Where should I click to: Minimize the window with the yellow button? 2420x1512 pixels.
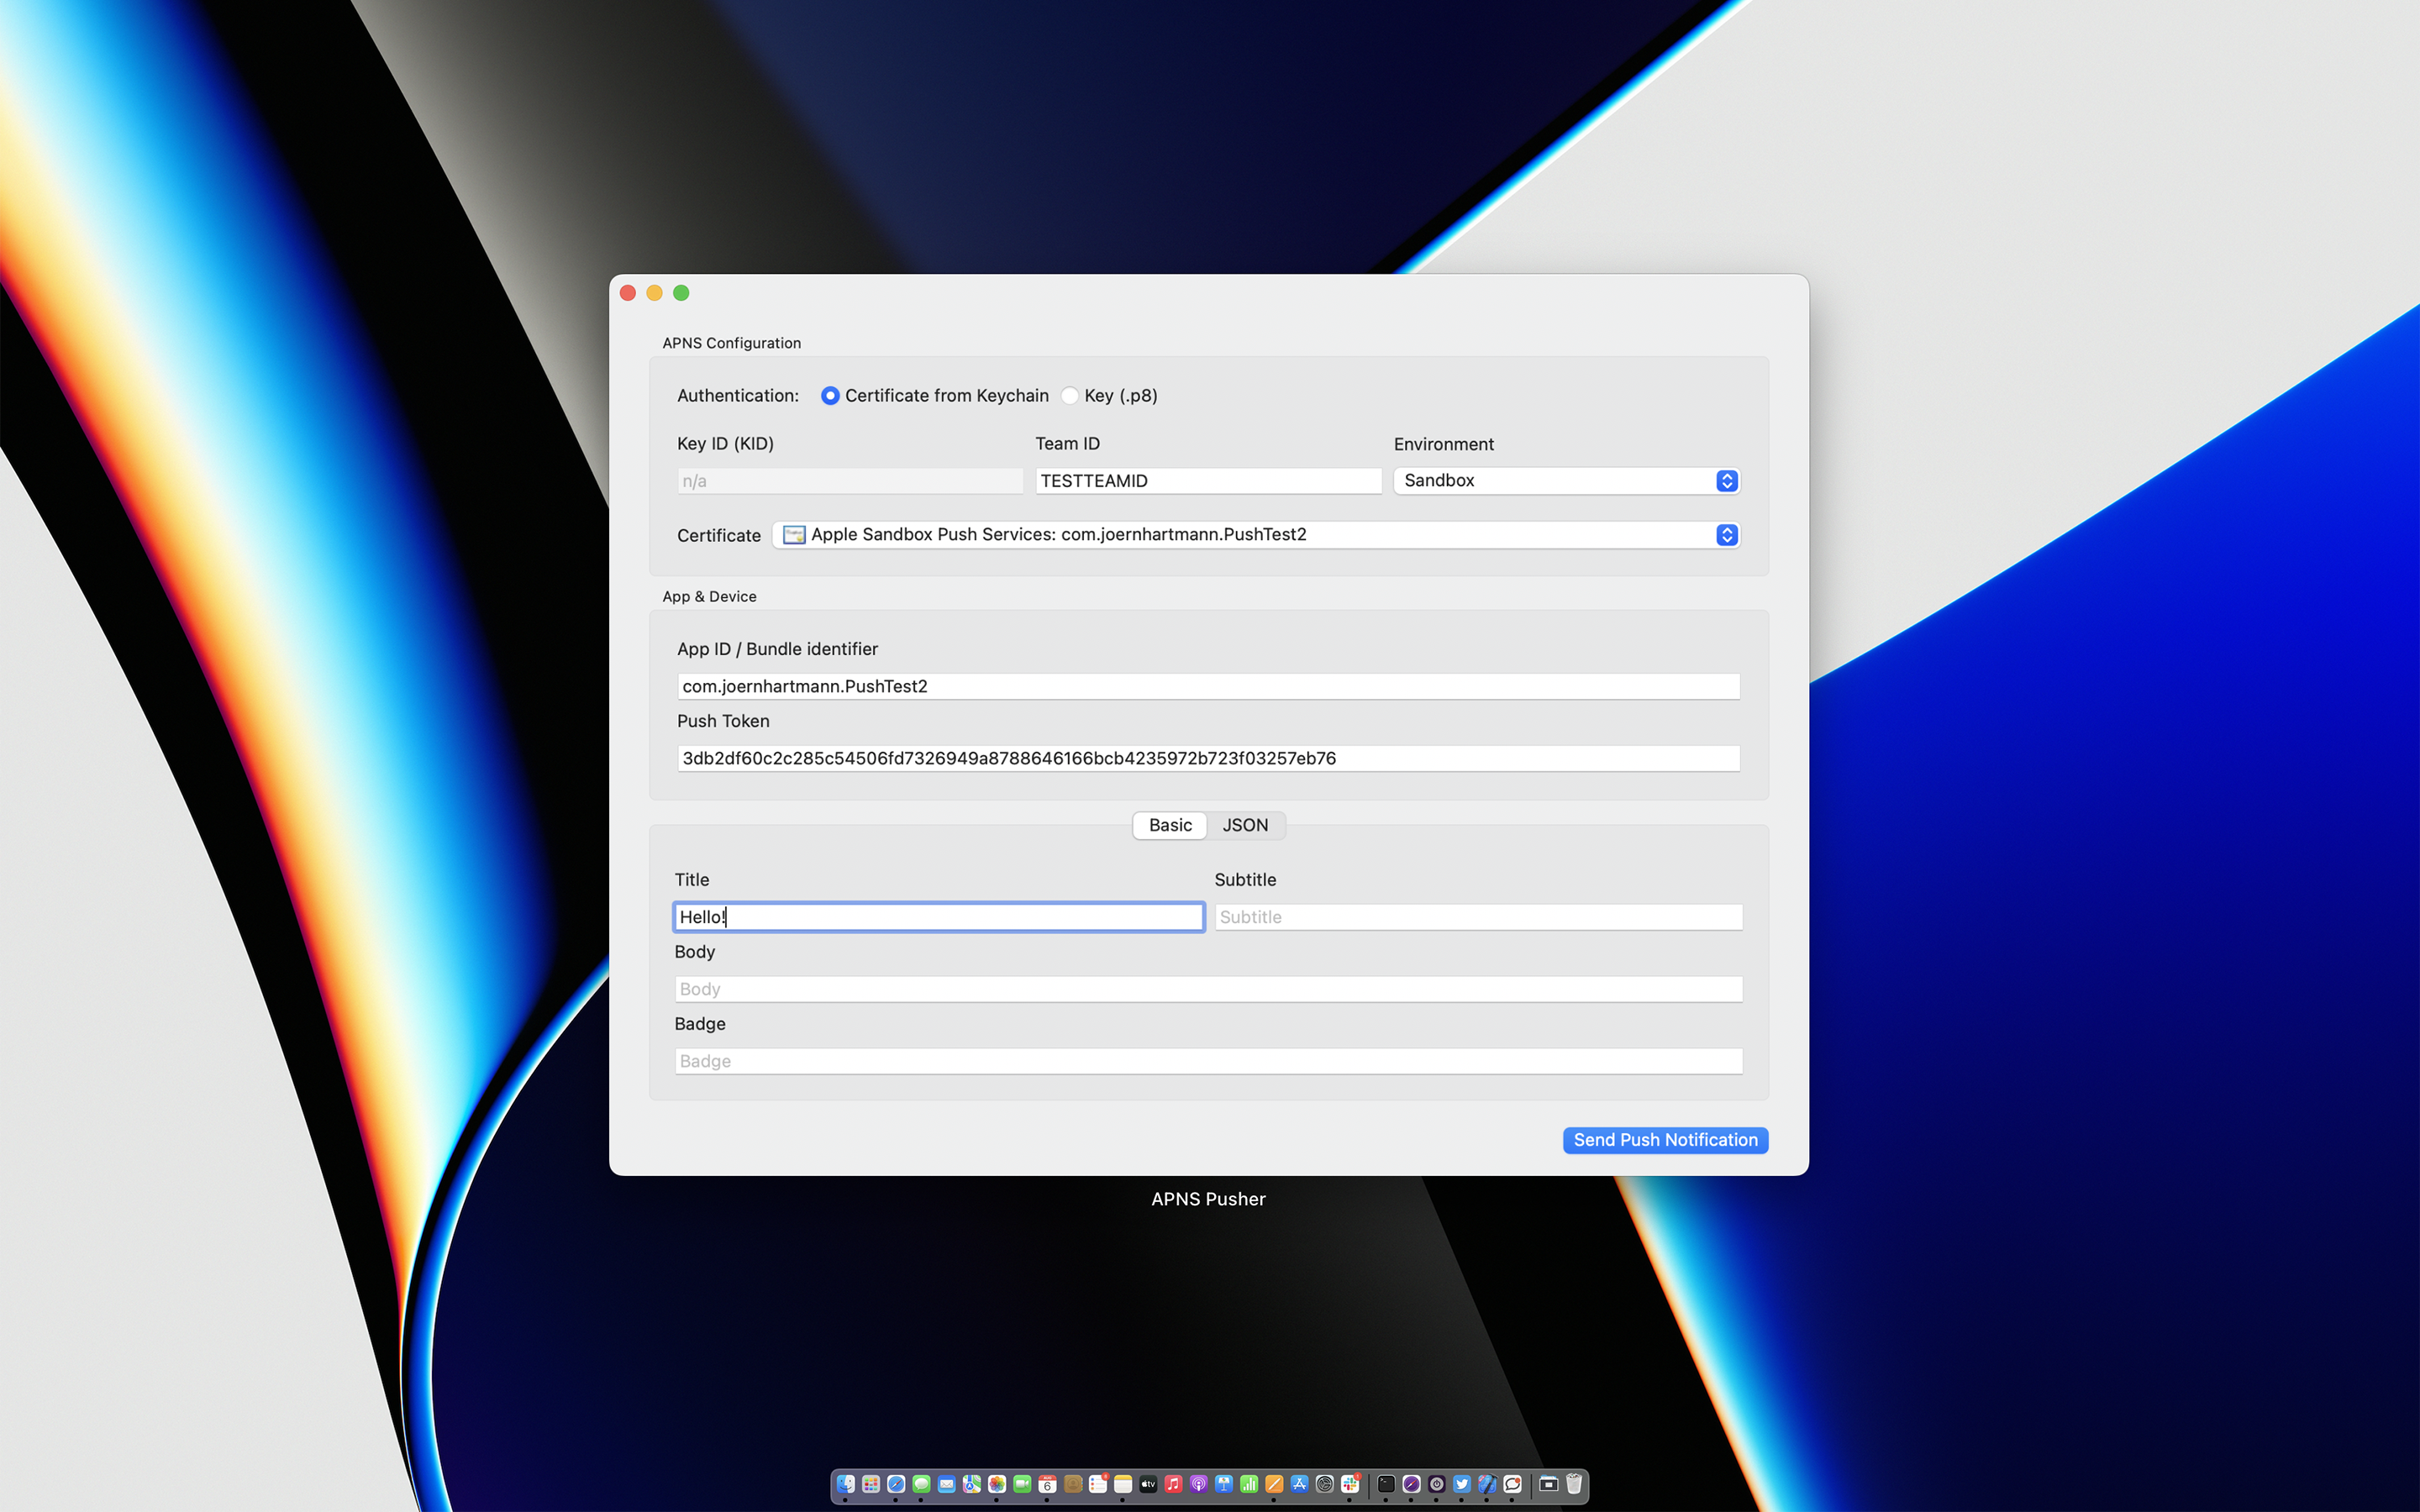click(x=655, y=293)
